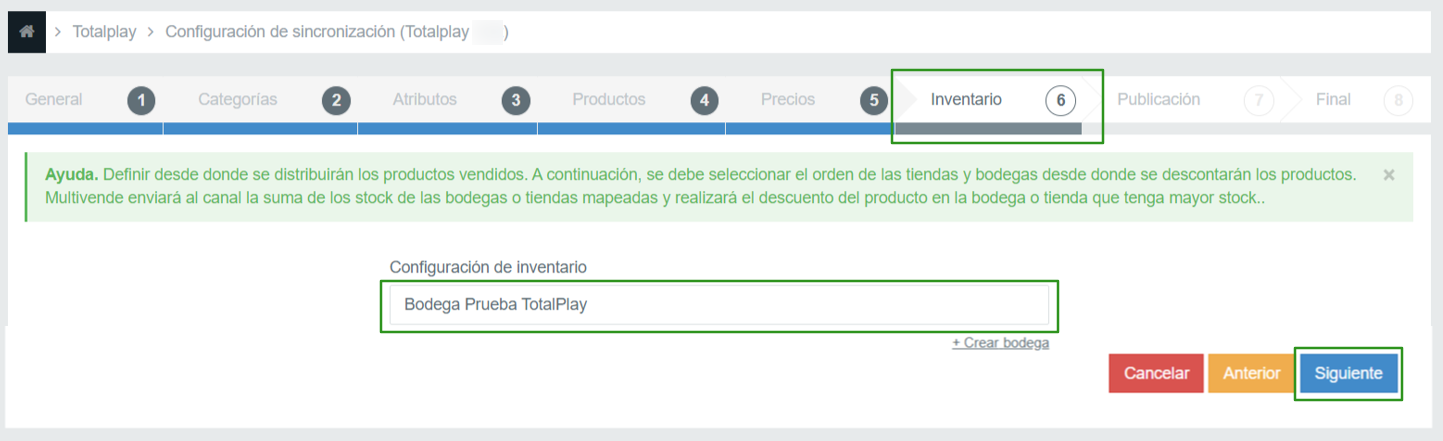Select step number 6 circle

pos(1060,100)
